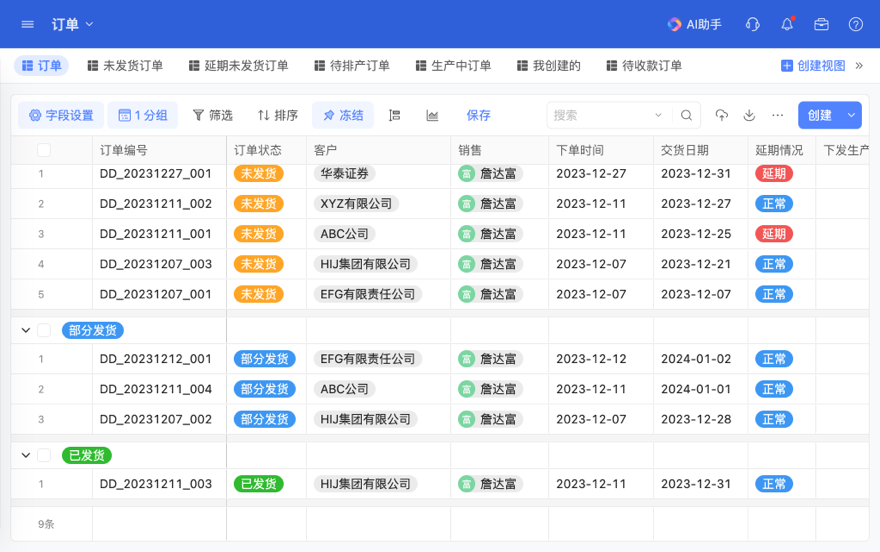Collapse the 已发货 group
Screen dimensions: 880x552
point(26,456)
